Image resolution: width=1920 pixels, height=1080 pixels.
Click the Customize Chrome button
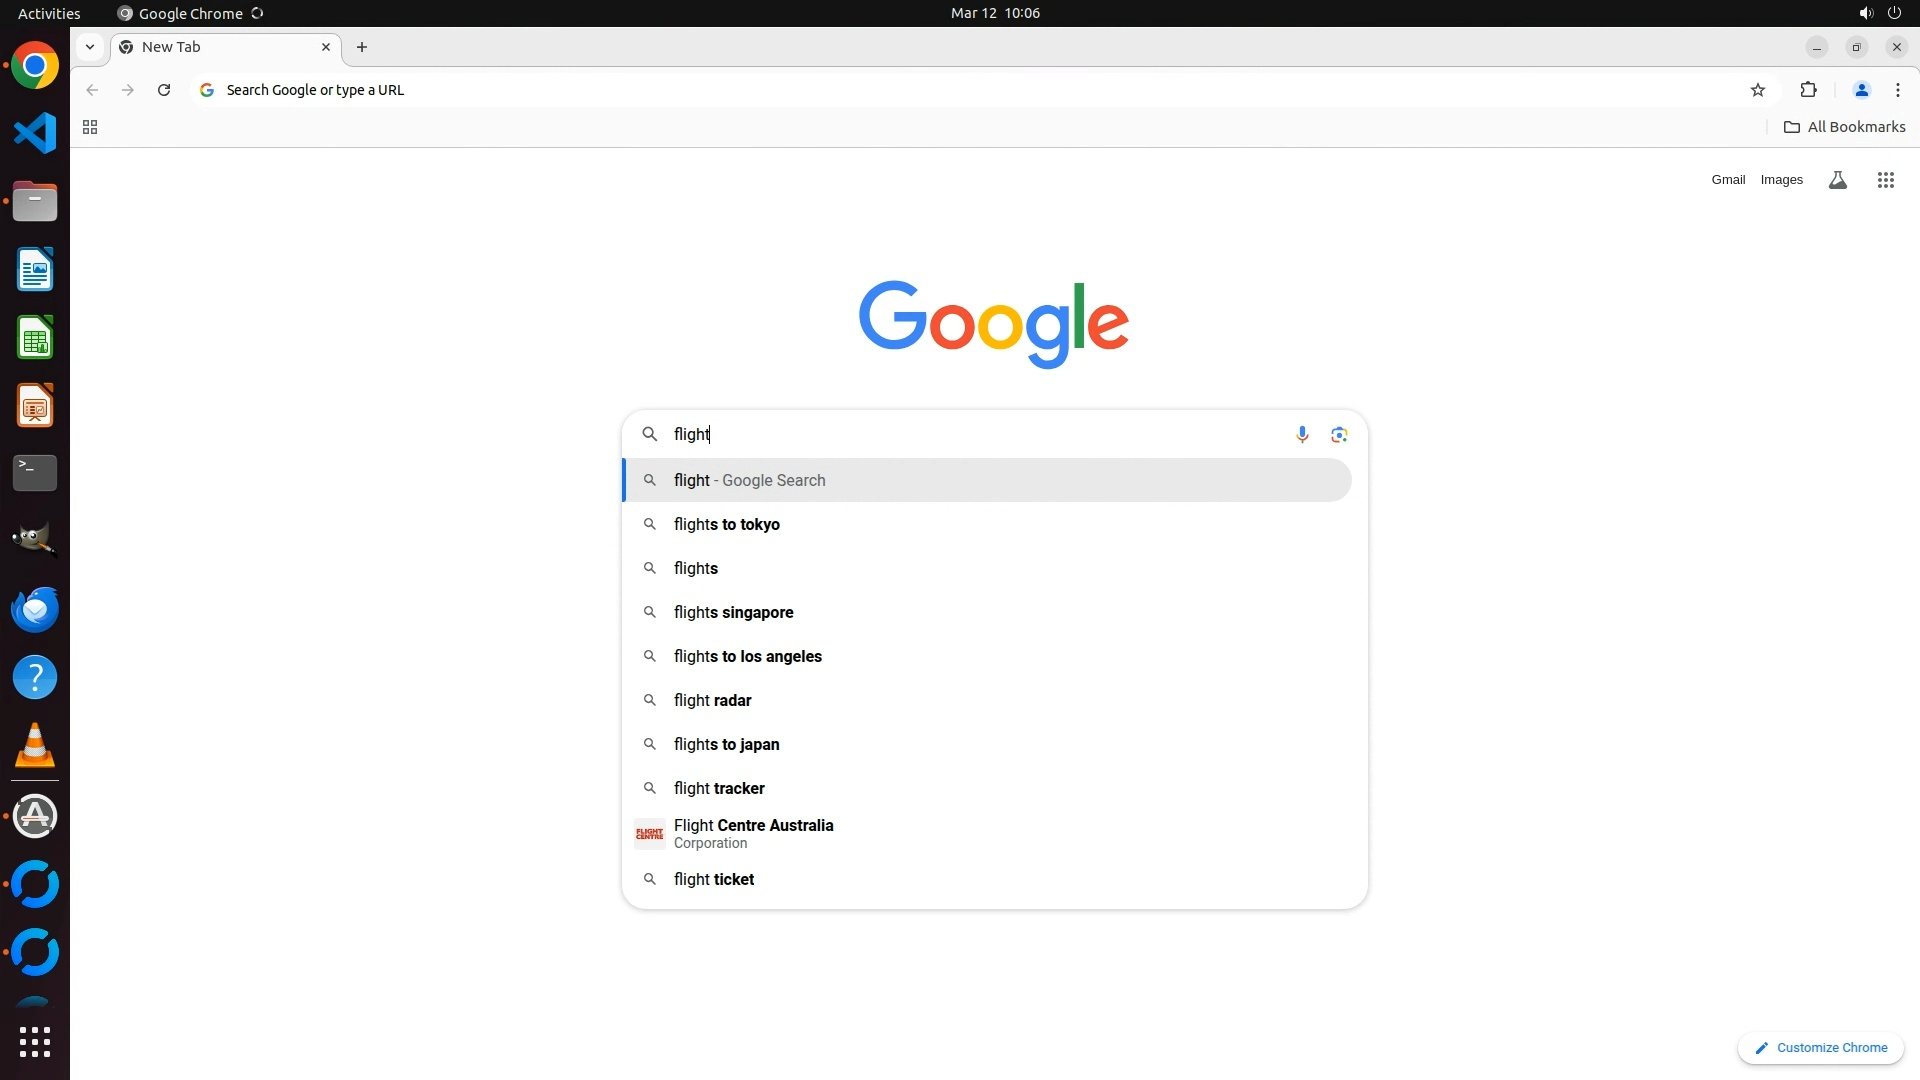click(x=1820, y=1047)
